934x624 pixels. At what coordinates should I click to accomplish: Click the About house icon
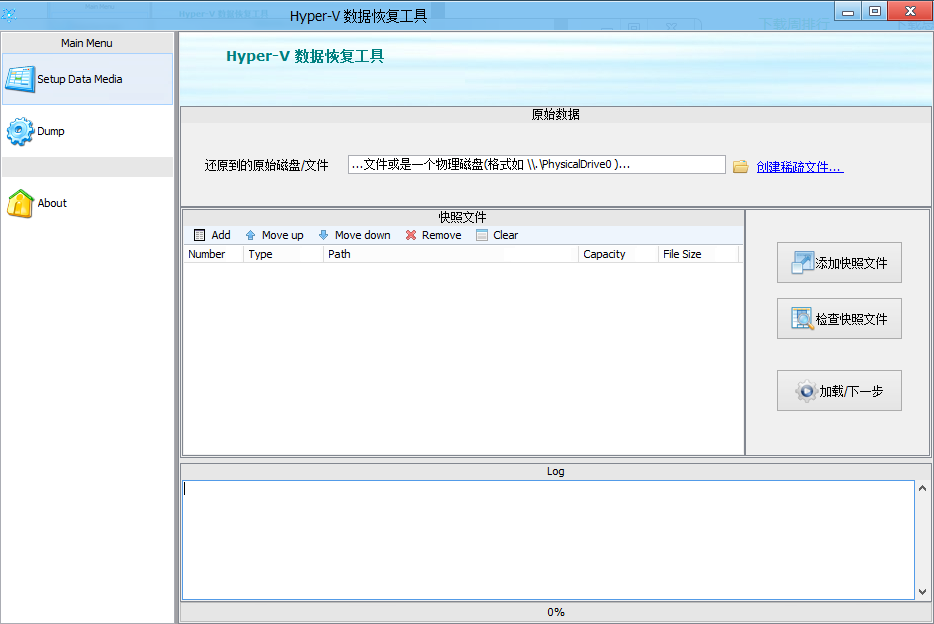click(20, 203)
